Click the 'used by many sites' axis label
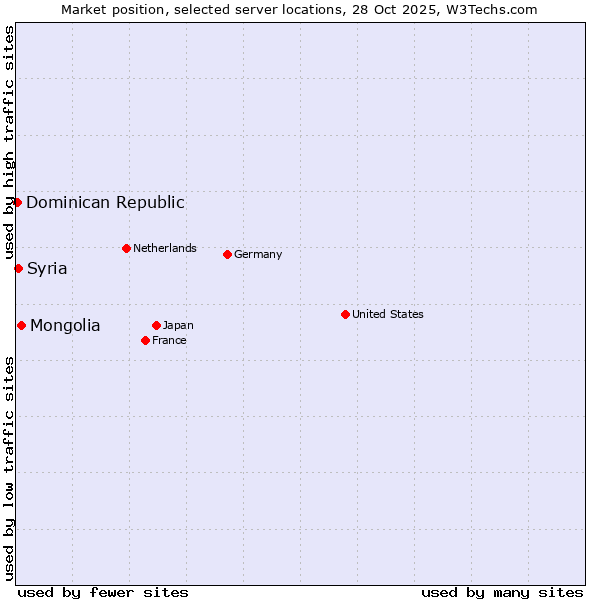The width and height of the screenshot is (600, 600). pos(502,592)
